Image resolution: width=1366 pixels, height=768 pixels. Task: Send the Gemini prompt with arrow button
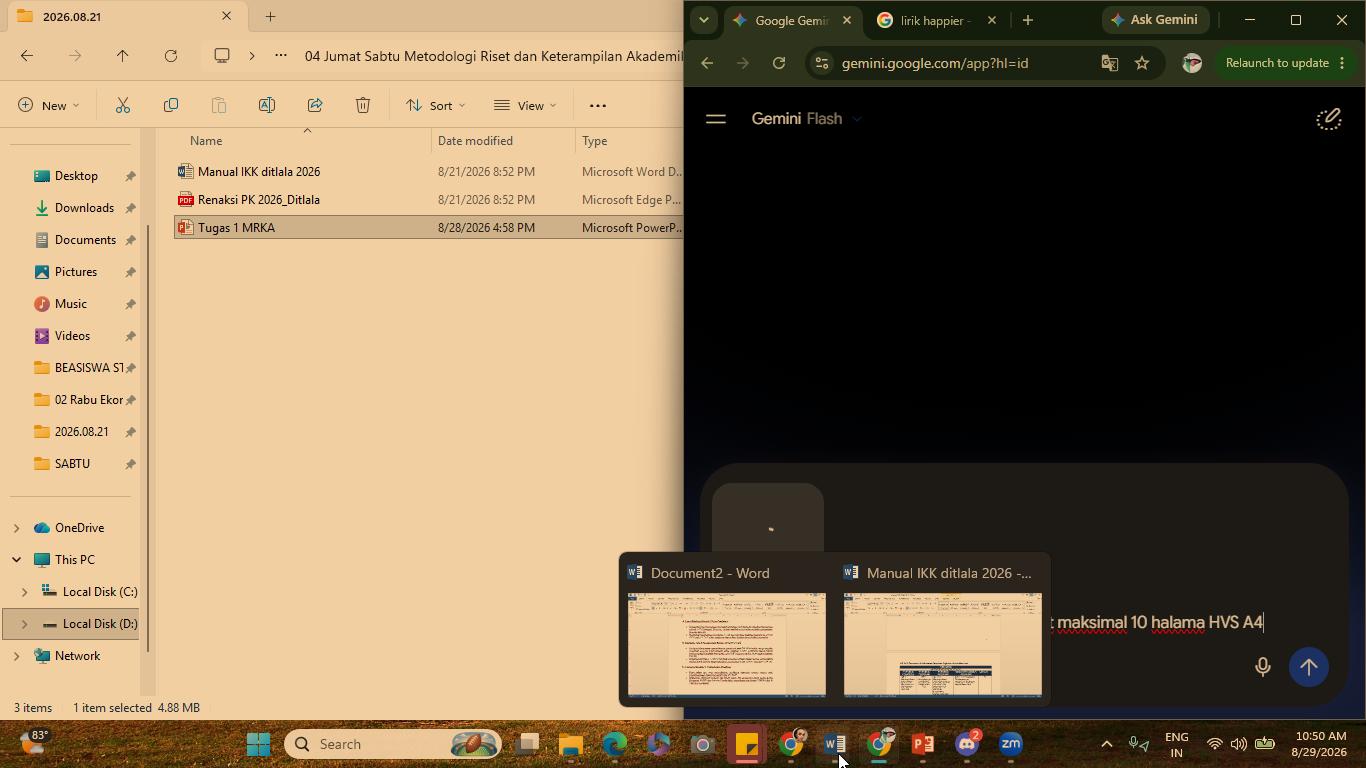pyautogui.click(x=1308, y=667)
